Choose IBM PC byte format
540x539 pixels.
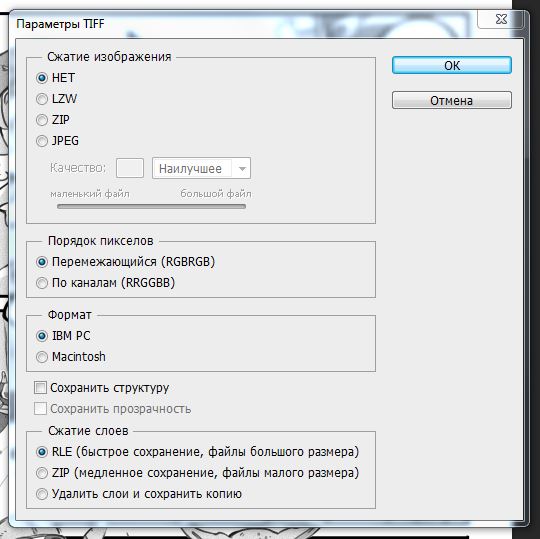point(42,336)
